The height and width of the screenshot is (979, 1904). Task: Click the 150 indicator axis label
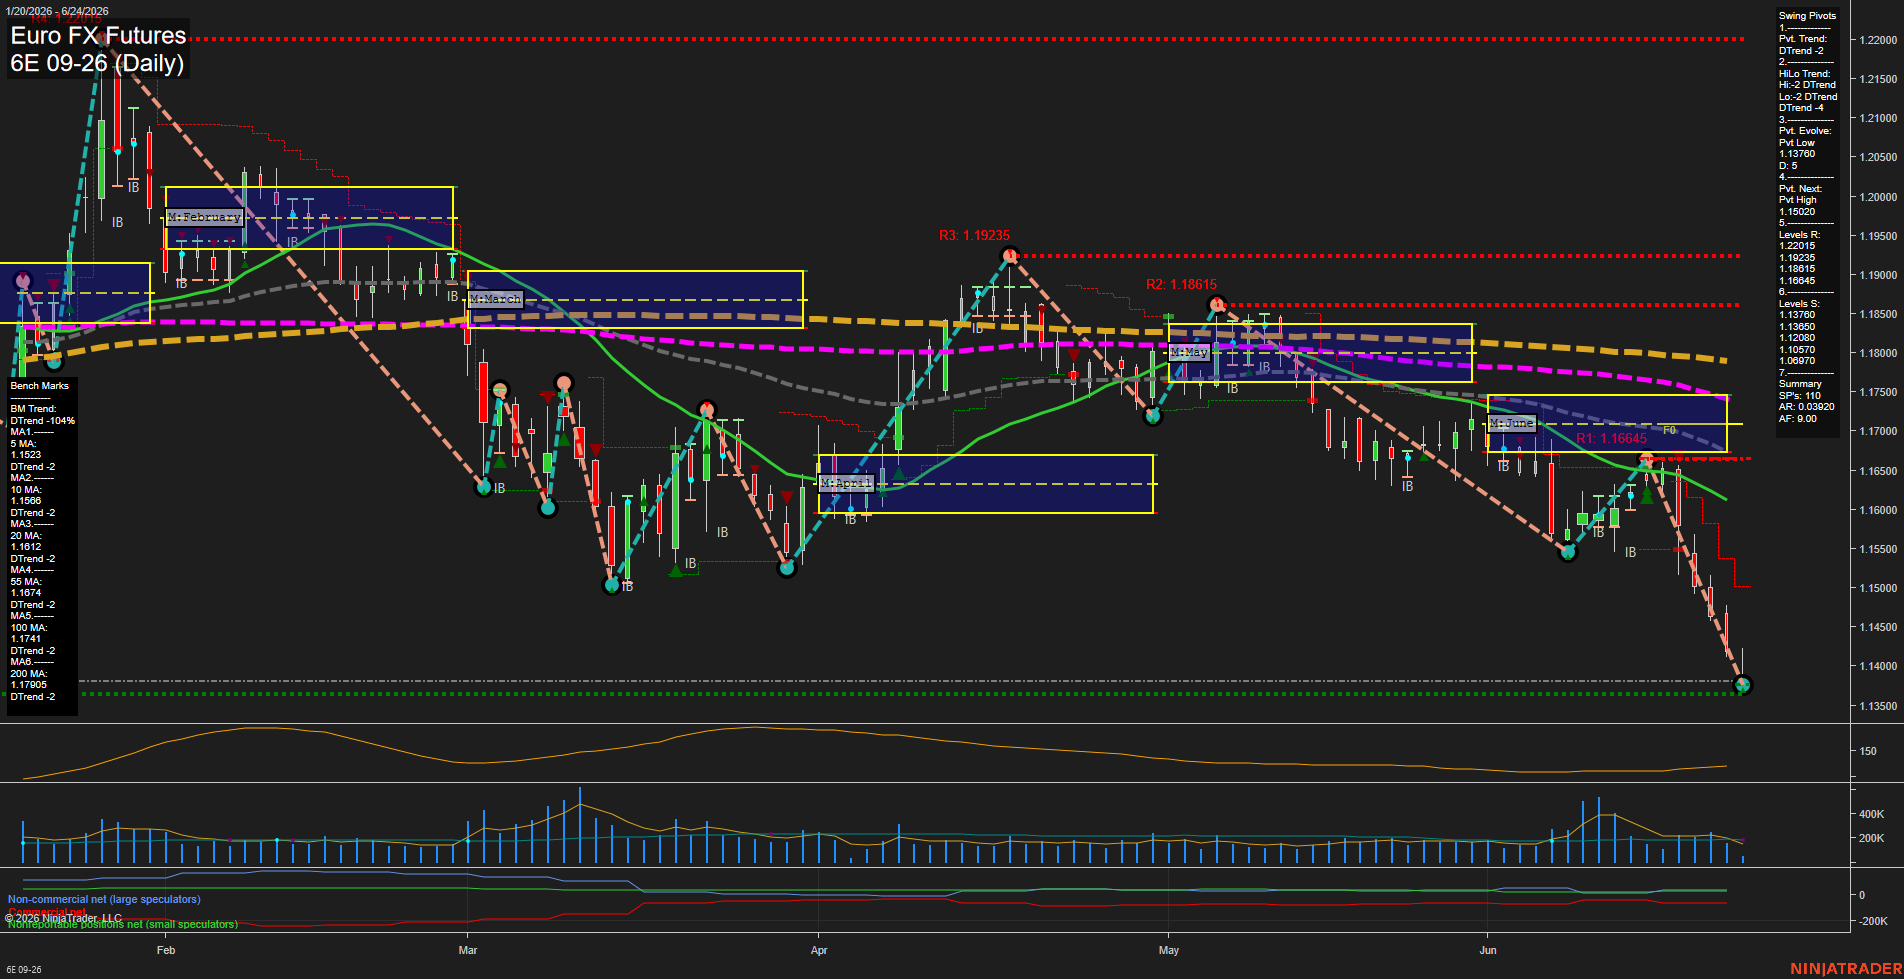[x=1868, y=751]
